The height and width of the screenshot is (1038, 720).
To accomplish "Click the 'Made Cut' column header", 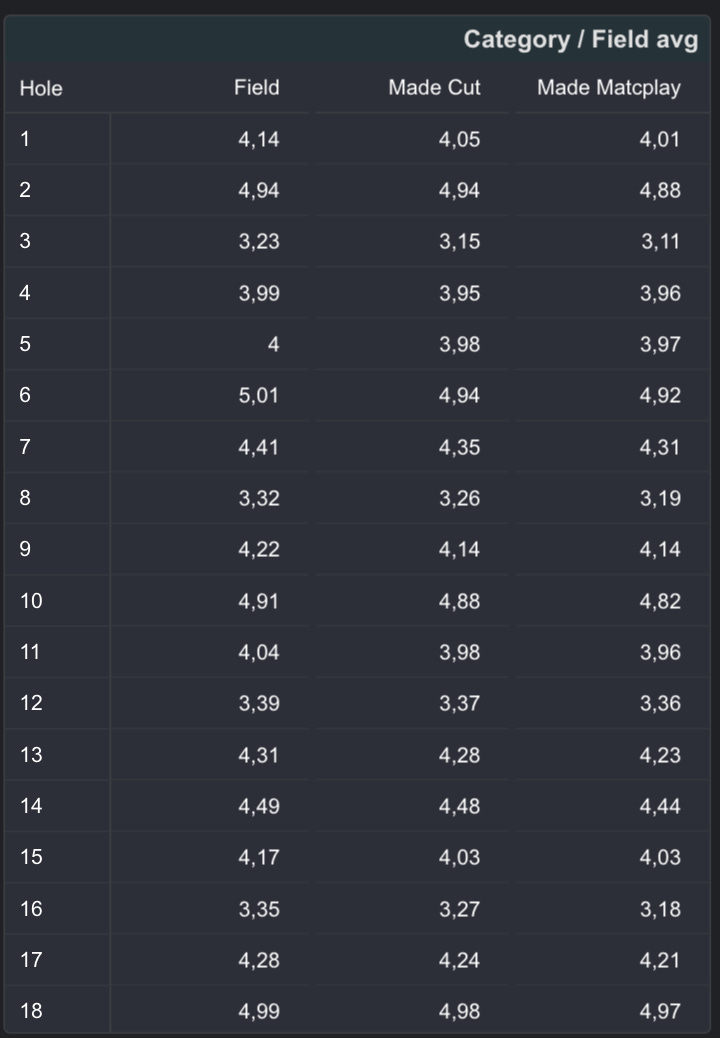I will click(x=434, y=87).
